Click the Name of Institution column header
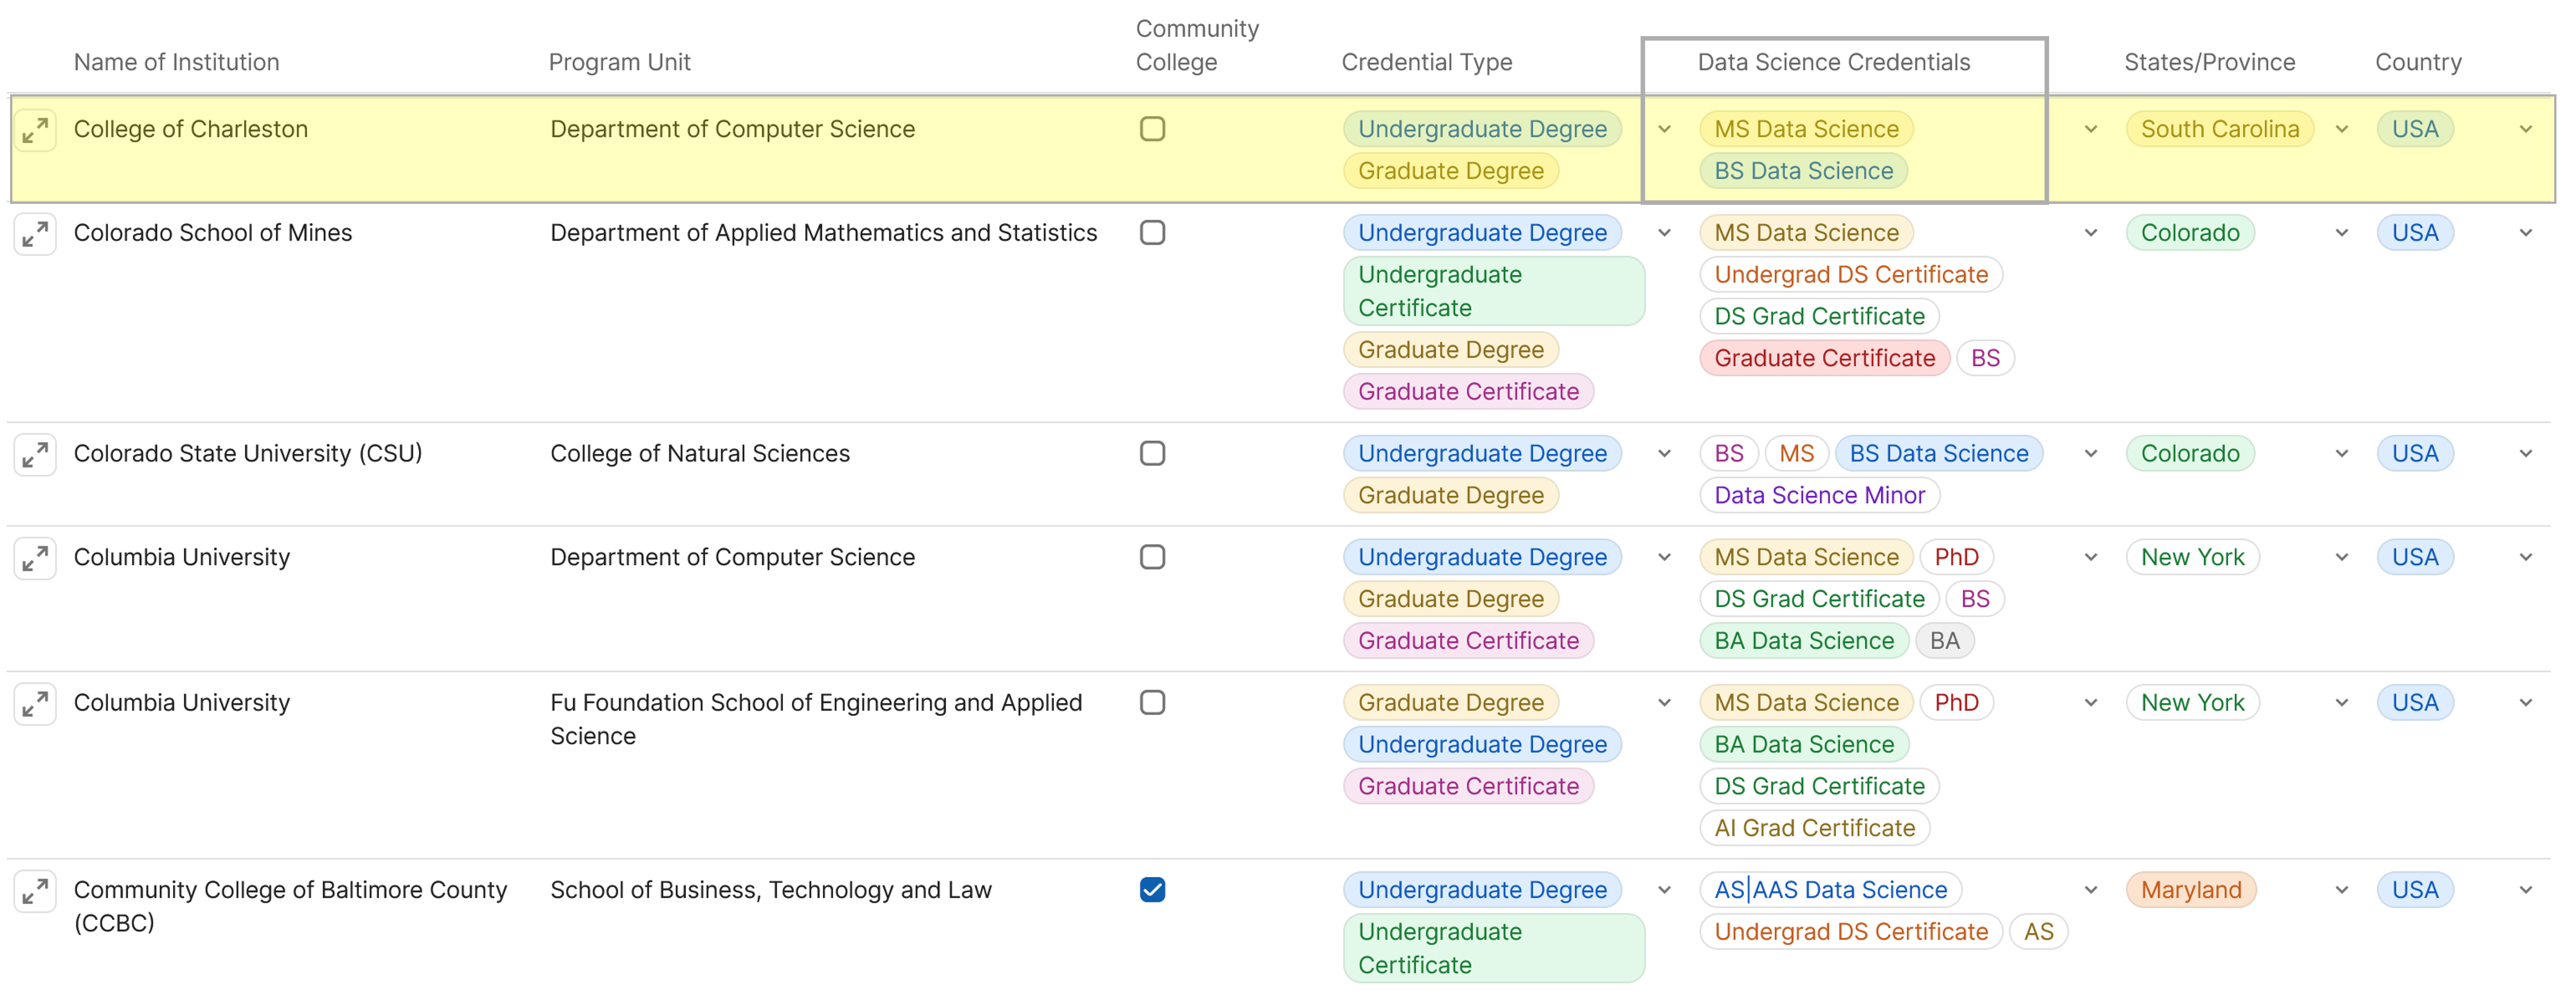The height and width of the screenshot is (995, 2576). (x=176, y=62)
